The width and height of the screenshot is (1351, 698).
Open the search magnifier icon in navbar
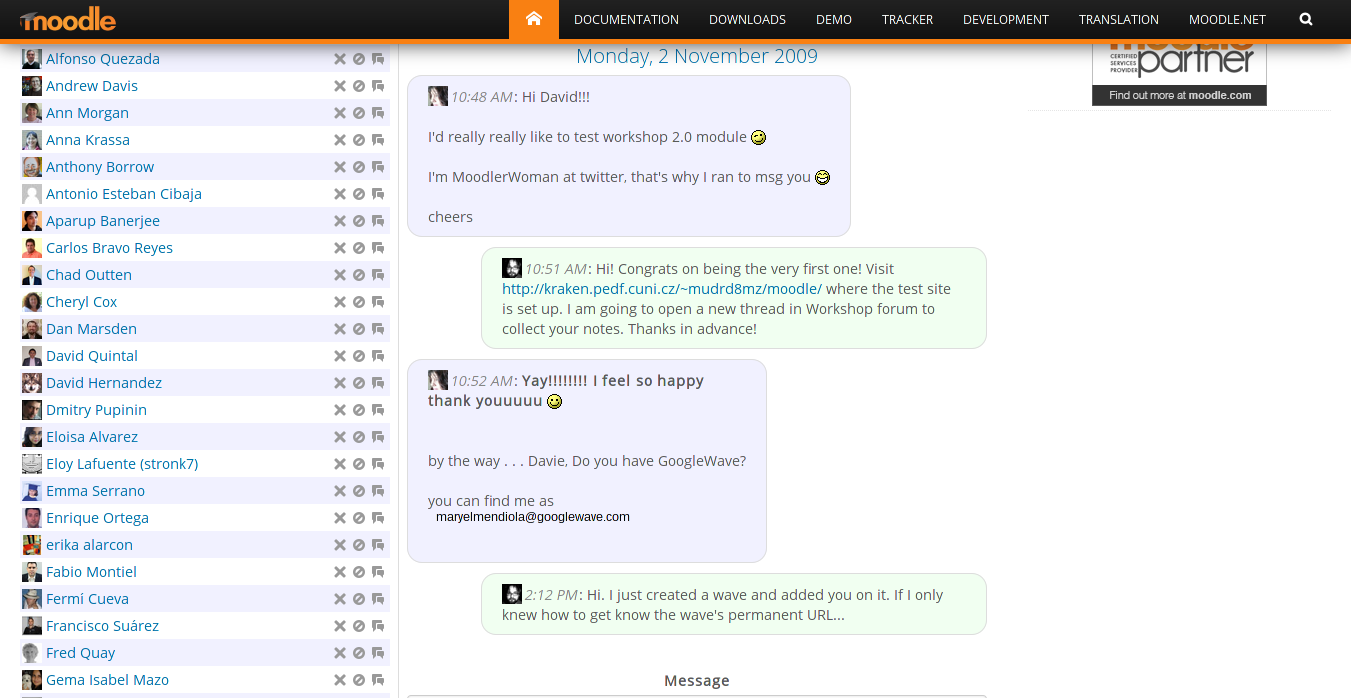coord(1306,19)
